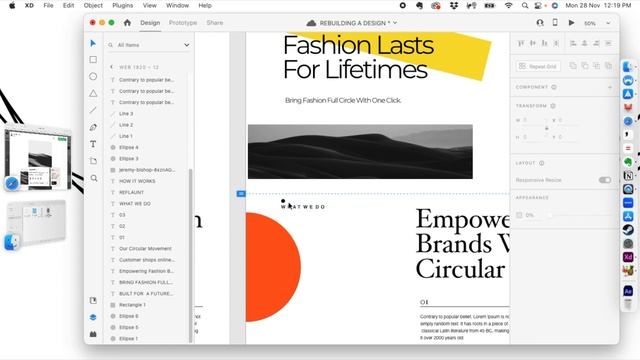Click the Distribute Horizontally icon

608,43
